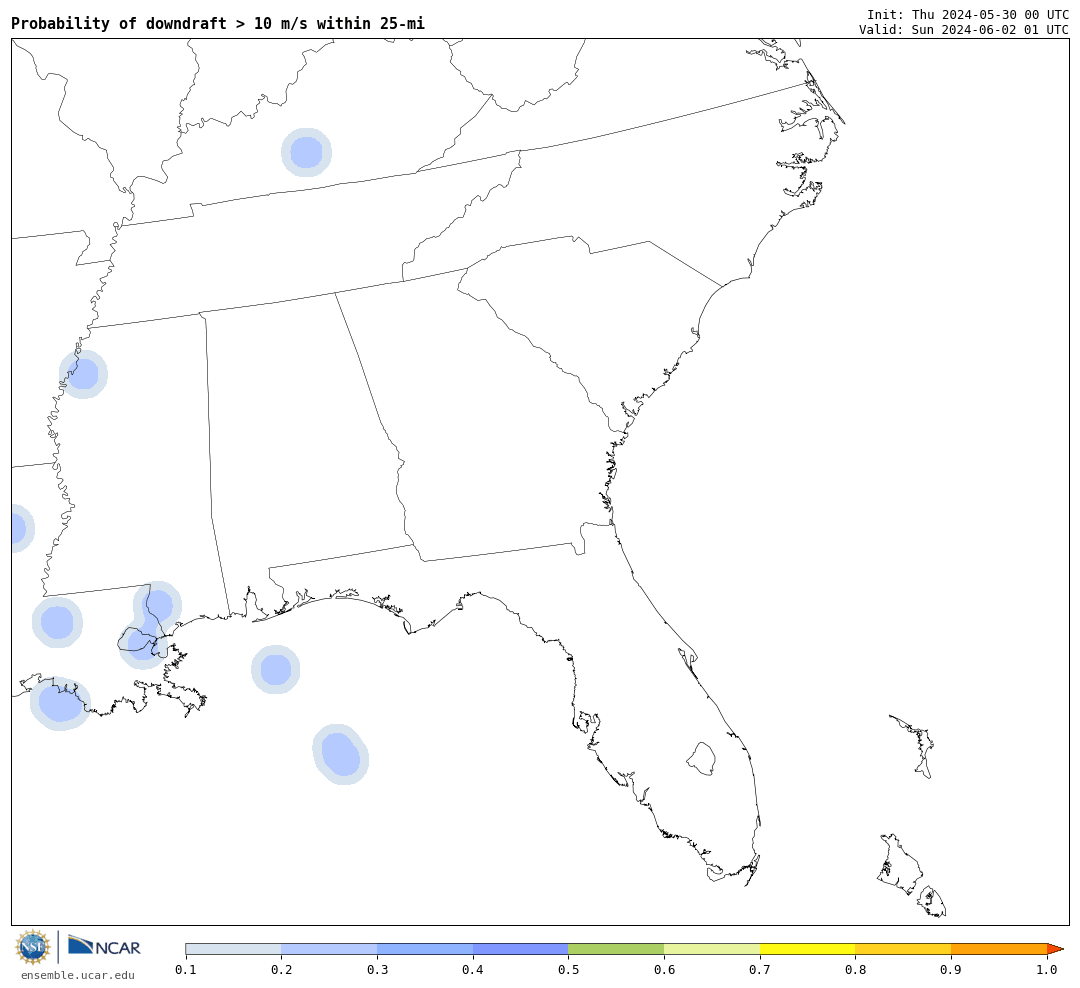This screenshot has width=1080, height=988.
Task: Click the Valid time text line
Action: click(964, 30)
